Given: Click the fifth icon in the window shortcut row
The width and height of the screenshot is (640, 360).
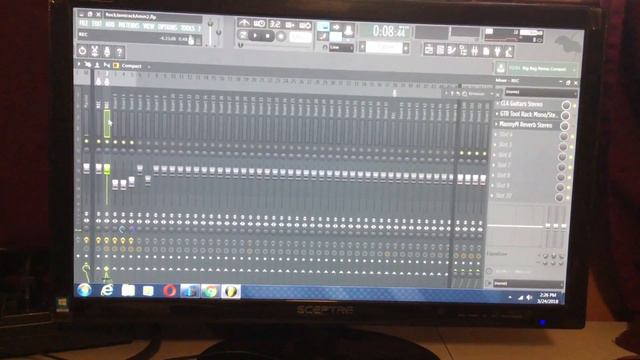Looking at the screenshot, I should pos(475,51).
